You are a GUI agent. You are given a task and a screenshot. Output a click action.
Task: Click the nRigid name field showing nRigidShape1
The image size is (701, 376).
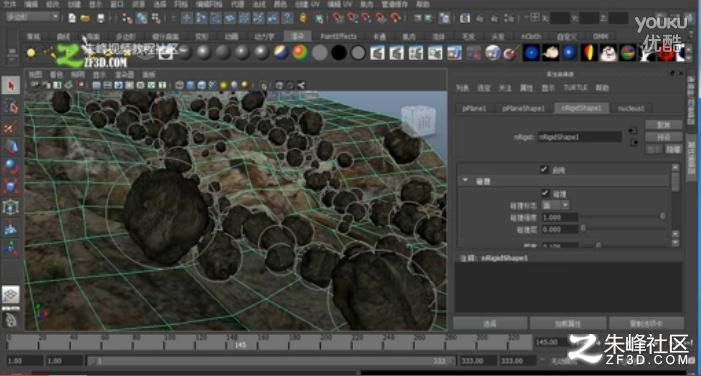pos(579,137)
